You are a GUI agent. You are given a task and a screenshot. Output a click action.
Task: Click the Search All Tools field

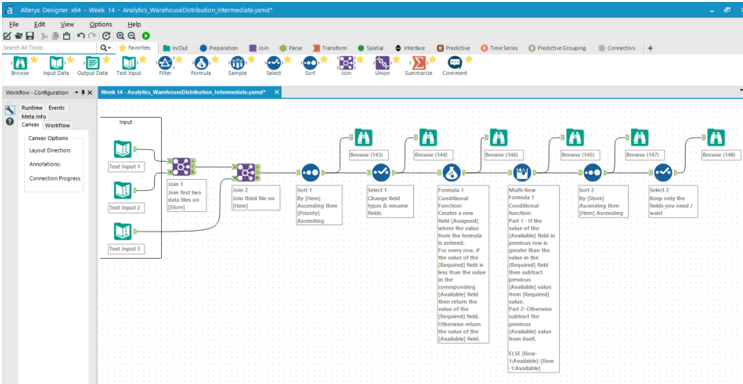click(49, 48)
